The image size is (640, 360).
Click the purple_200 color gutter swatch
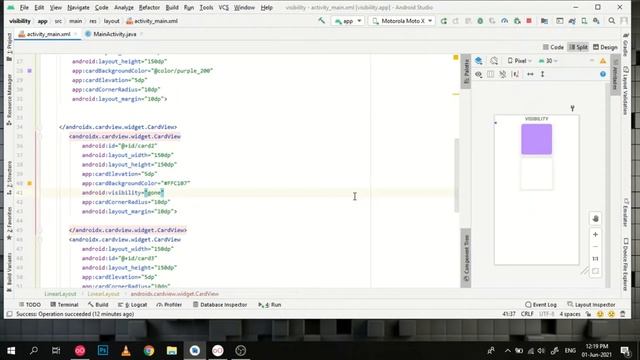[x=29, y=71]
